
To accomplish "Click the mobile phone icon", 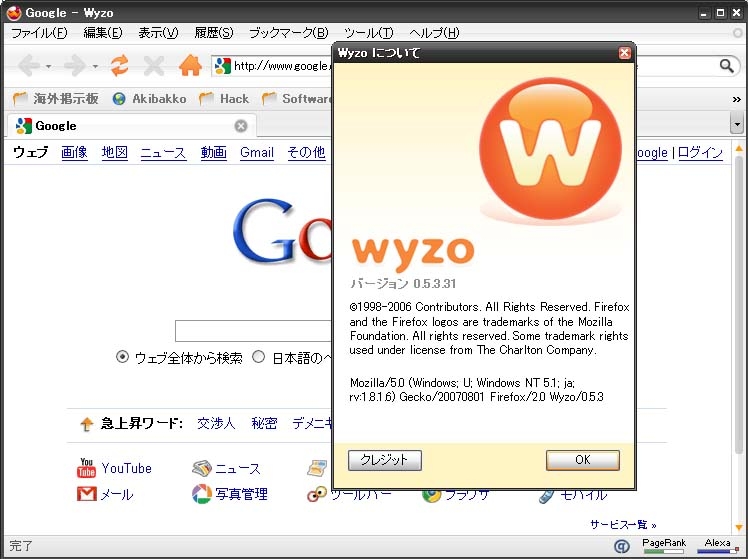I will [547, 497].
